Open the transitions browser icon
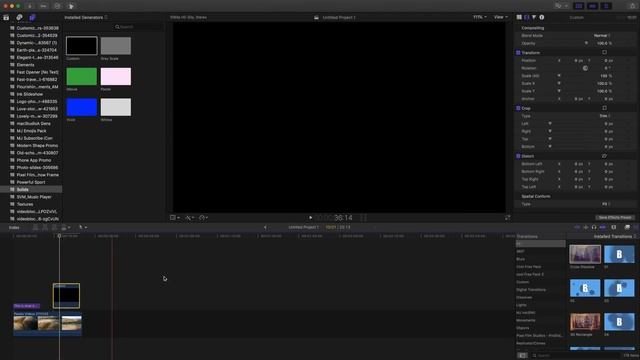The height and width of the screenshot is (360, 640). 636,227
